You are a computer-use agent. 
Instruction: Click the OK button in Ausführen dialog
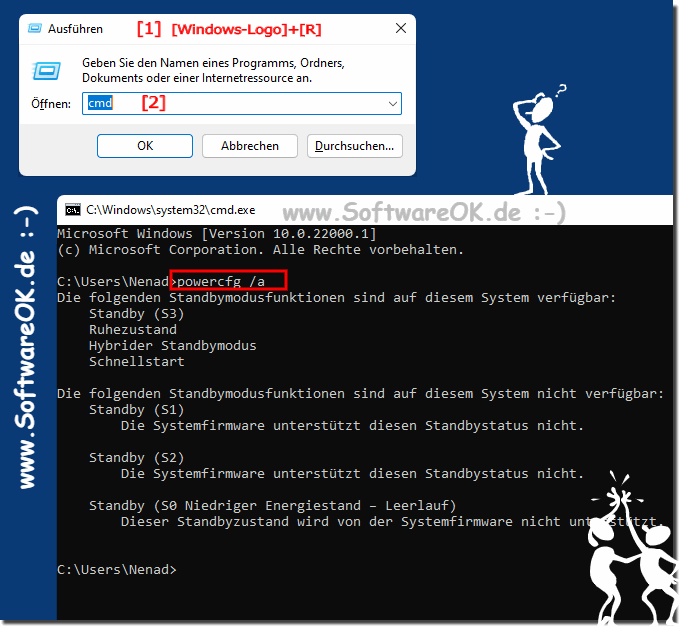pos(145,146)
